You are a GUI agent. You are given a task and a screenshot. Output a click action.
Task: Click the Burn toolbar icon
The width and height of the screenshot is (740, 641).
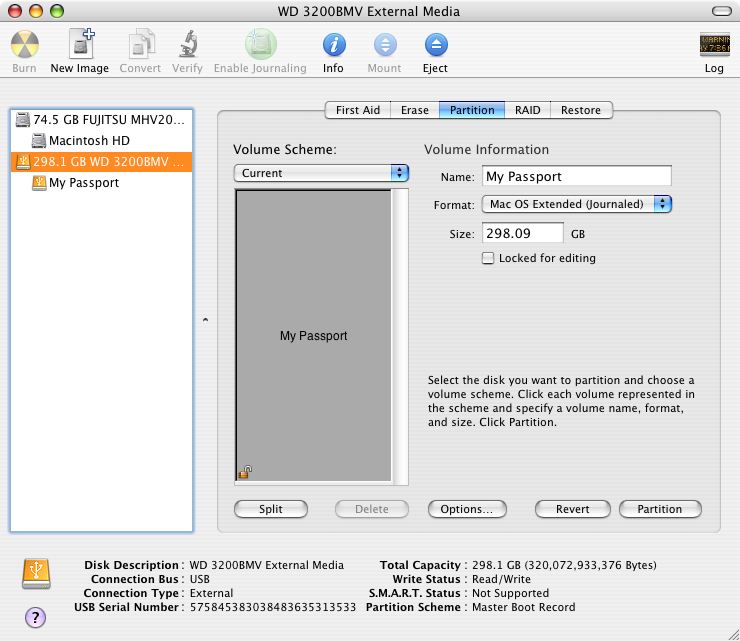(x=25, y=44)
